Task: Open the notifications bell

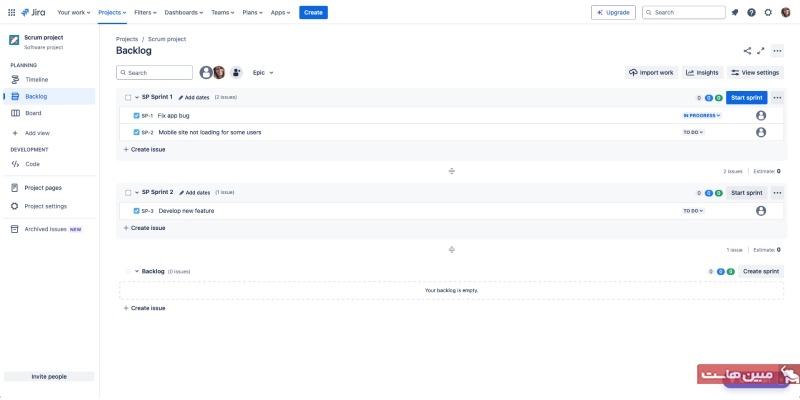Action: point(735,12)
